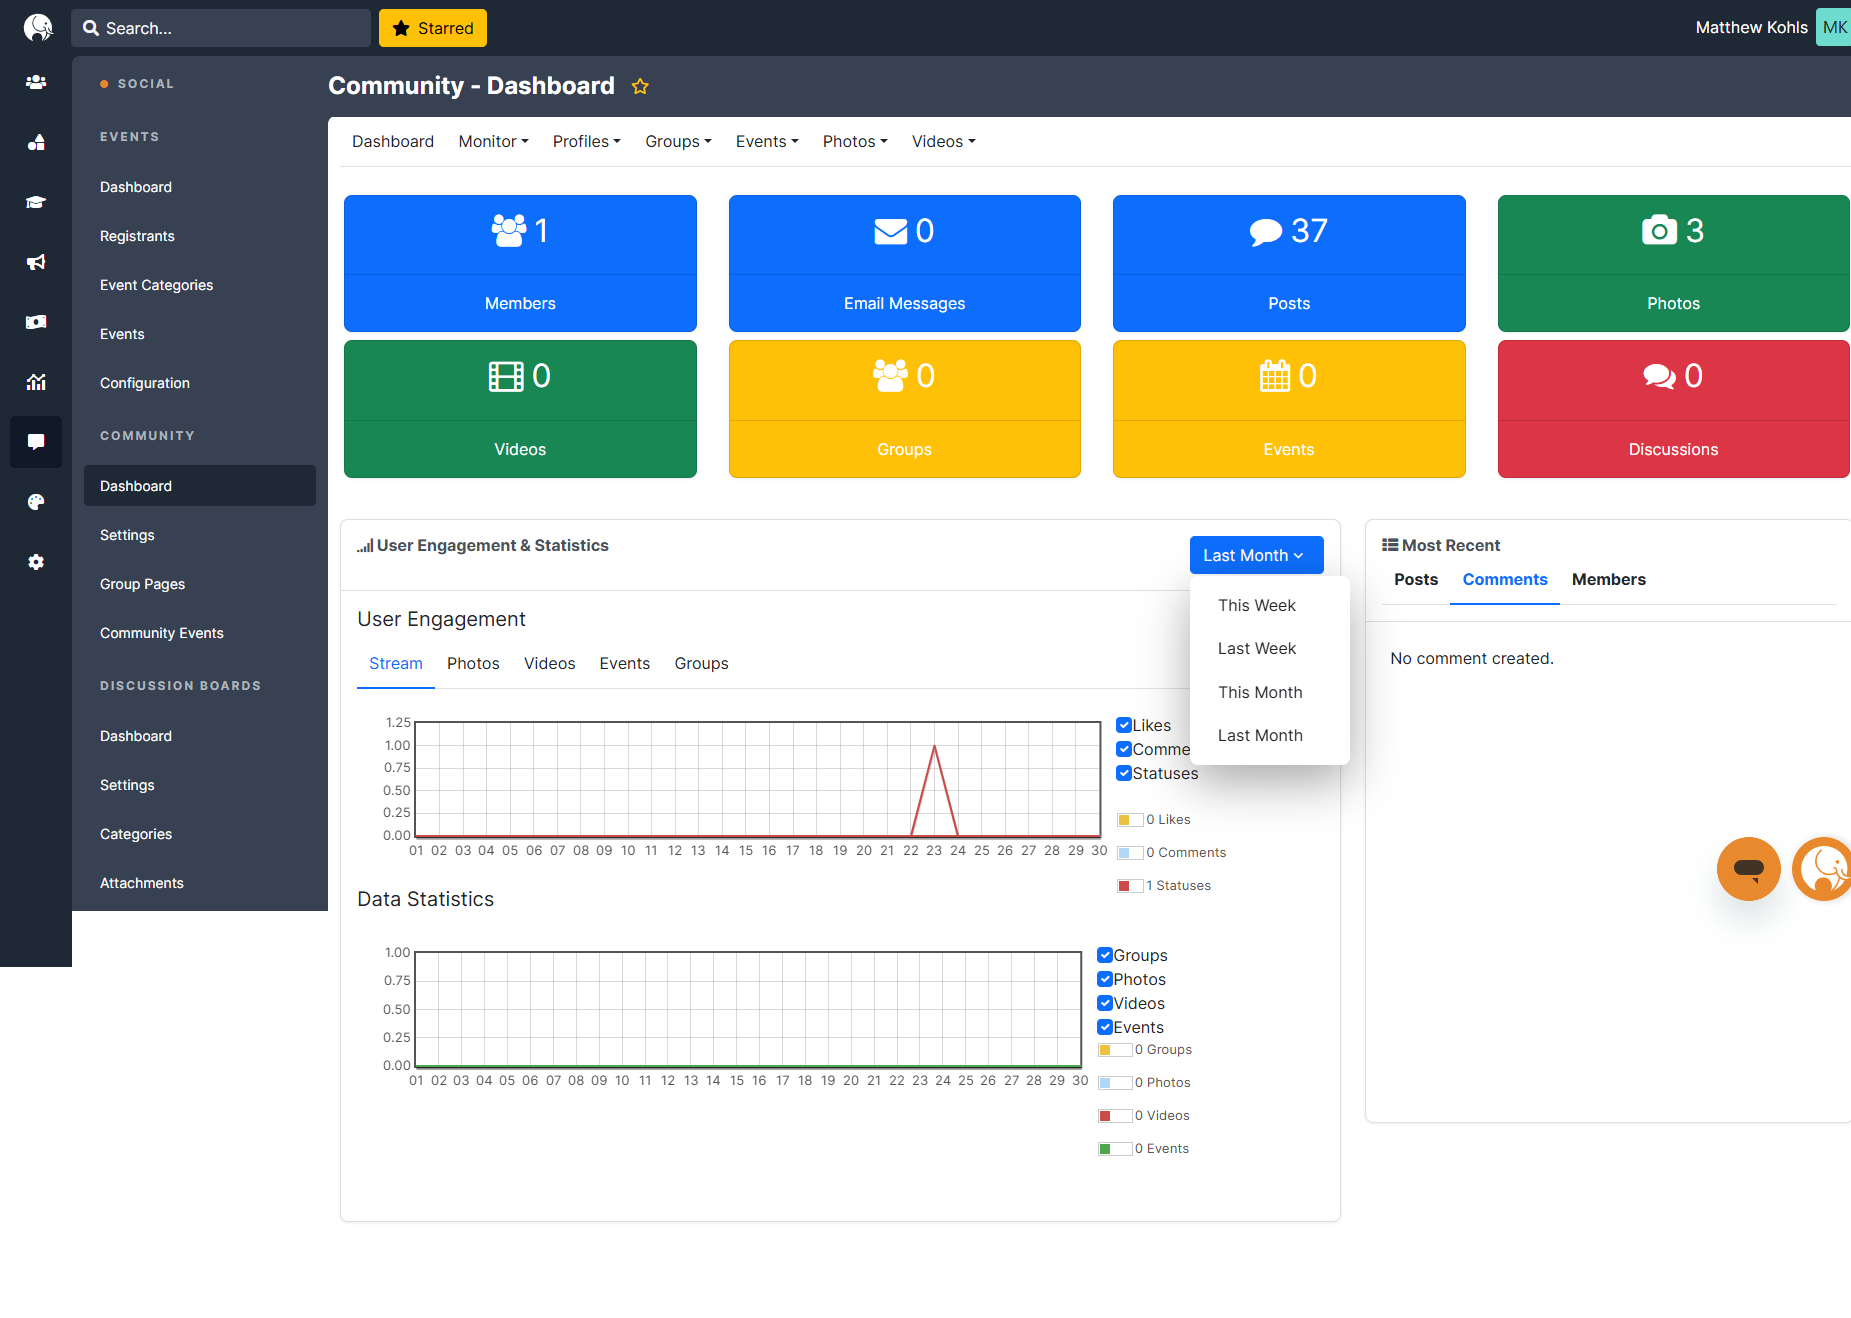Open Group Pages in the sidebar

[x=142, y=584]
